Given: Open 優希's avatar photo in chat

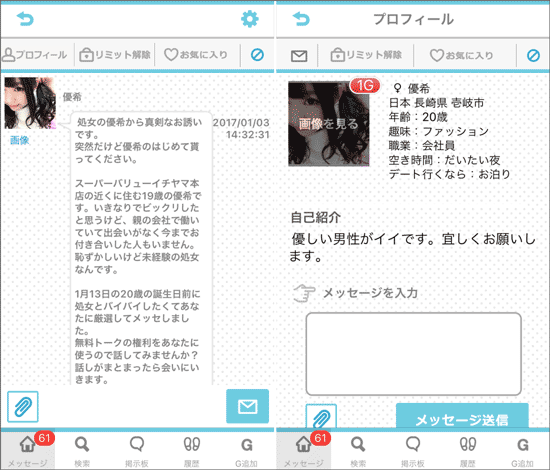Looking at the screenshot, I should tap(30, 103).
